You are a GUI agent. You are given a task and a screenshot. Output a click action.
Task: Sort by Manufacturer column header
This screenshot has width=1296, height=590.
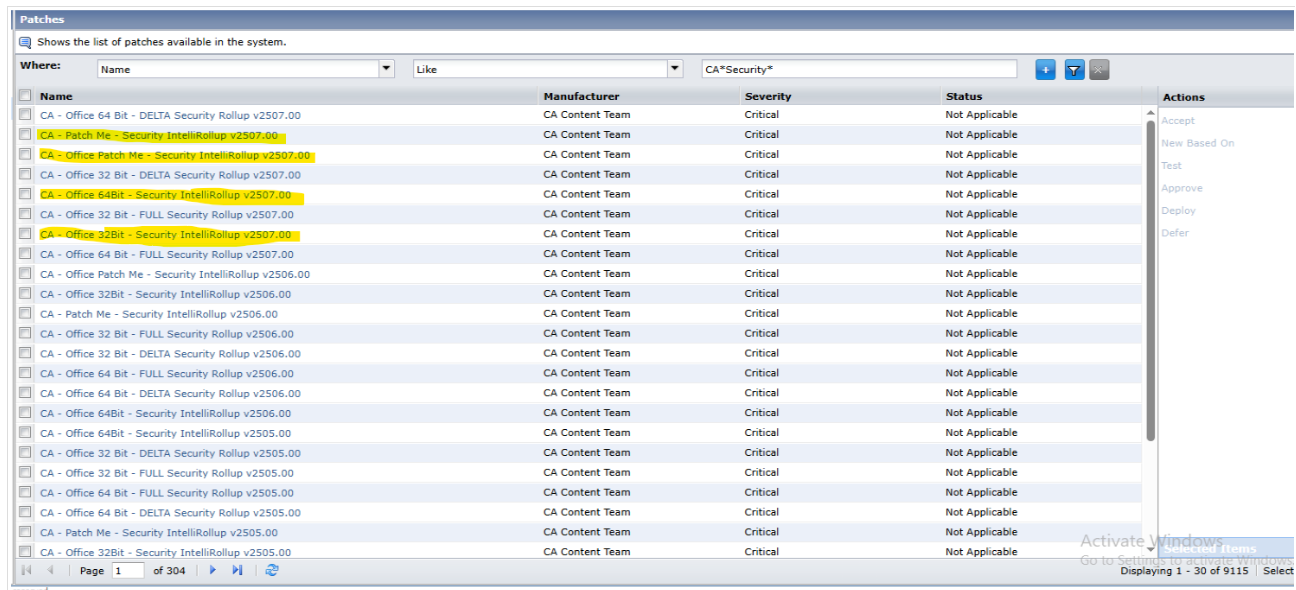click(x=581, y=97)
